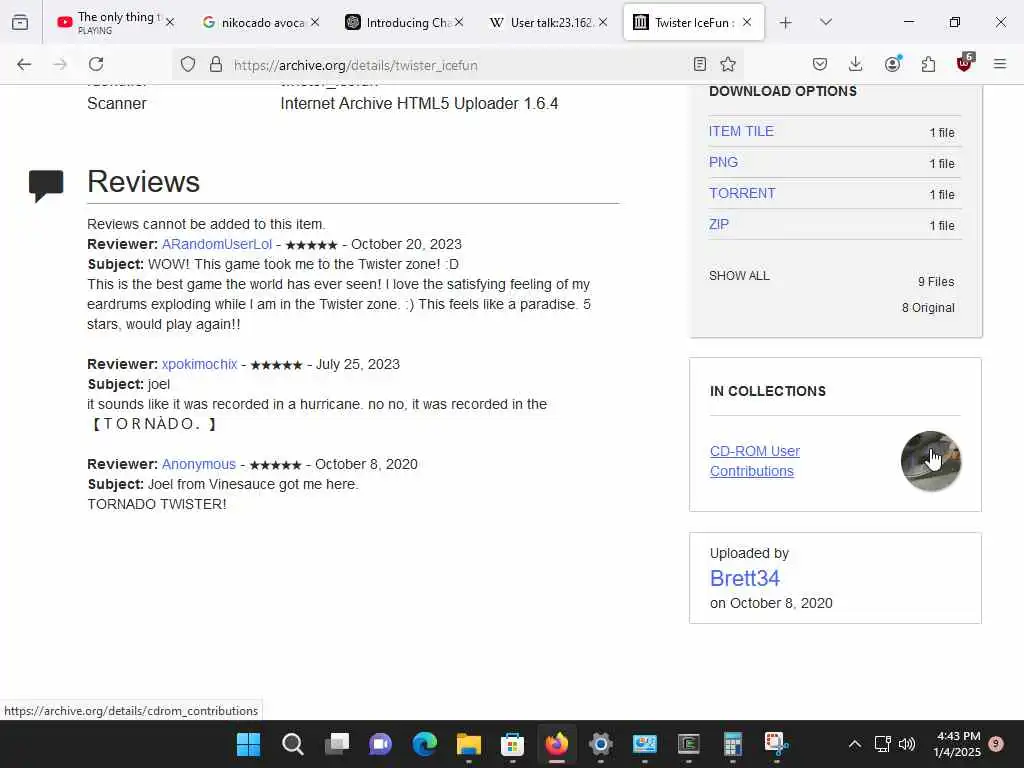Viewport: 1024px width, 768px height.
Task: Open Task View on taskbar
Action: tap(336, 744)
